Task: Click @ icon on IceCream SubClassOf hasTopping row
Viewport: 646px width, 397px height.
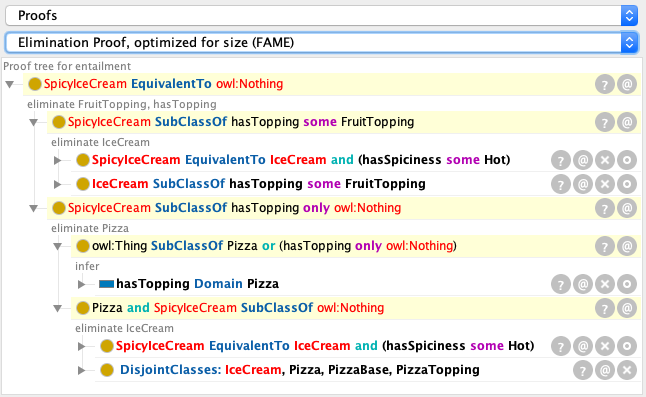Action: coord(583,184)
